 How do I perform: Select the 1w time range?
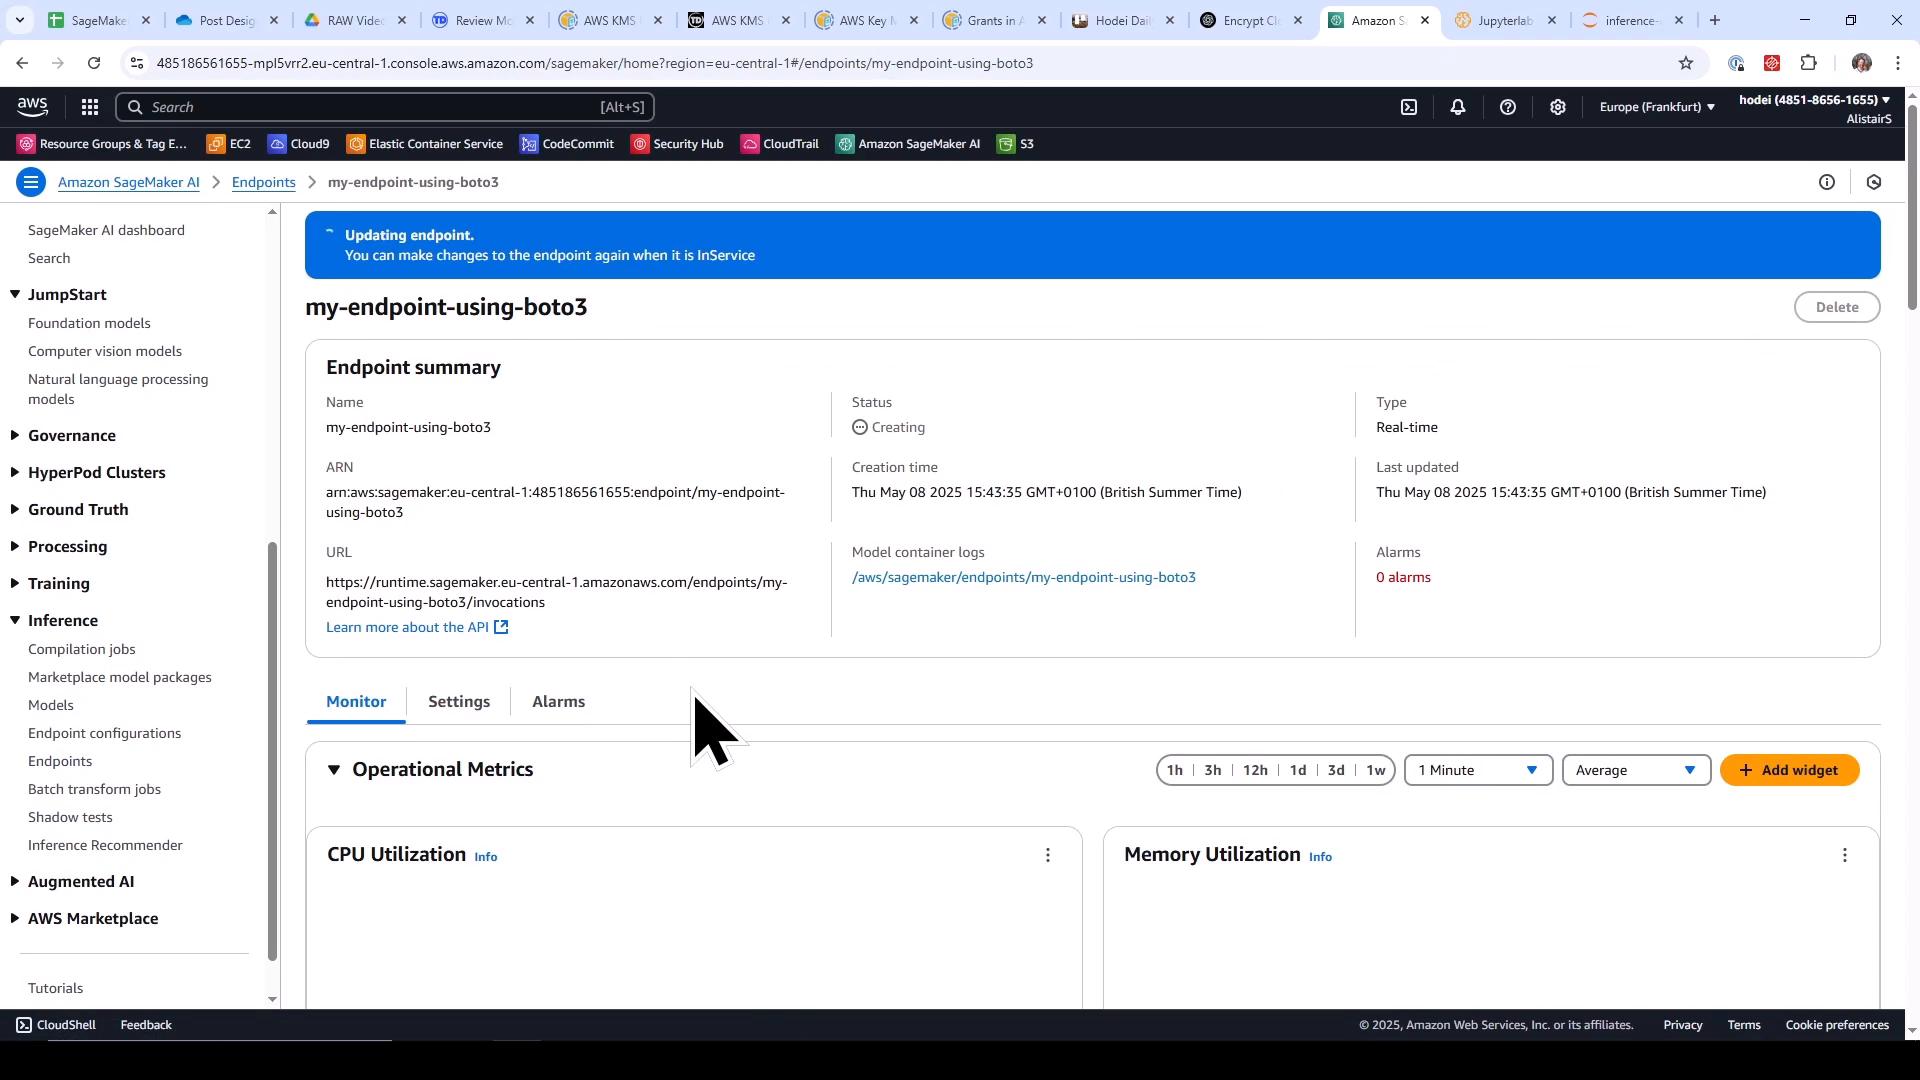[1376, 770]
